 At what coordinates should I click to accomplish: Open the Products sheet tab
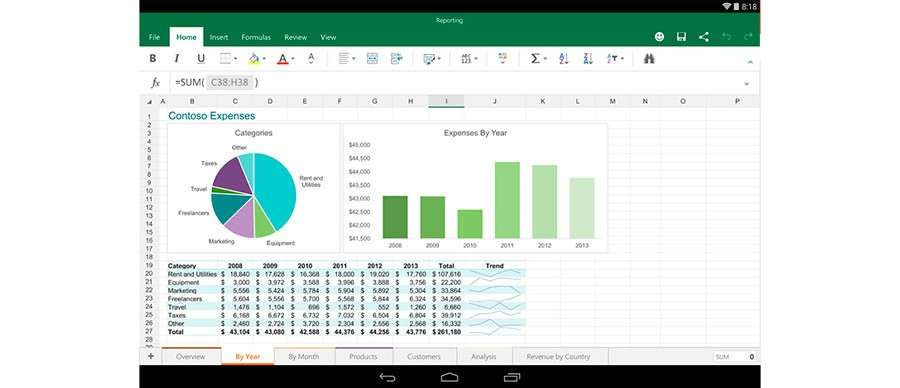click(x=364, y=356)
